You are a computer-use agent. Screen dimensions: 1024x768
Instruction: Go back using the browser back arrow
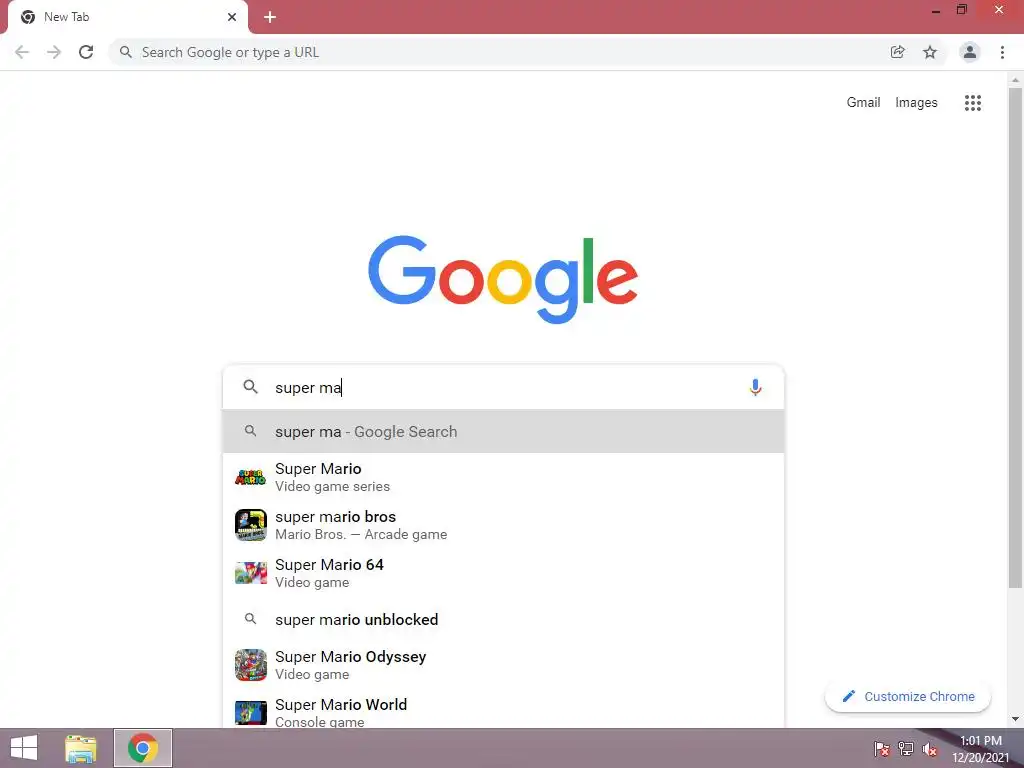point(22,52)
